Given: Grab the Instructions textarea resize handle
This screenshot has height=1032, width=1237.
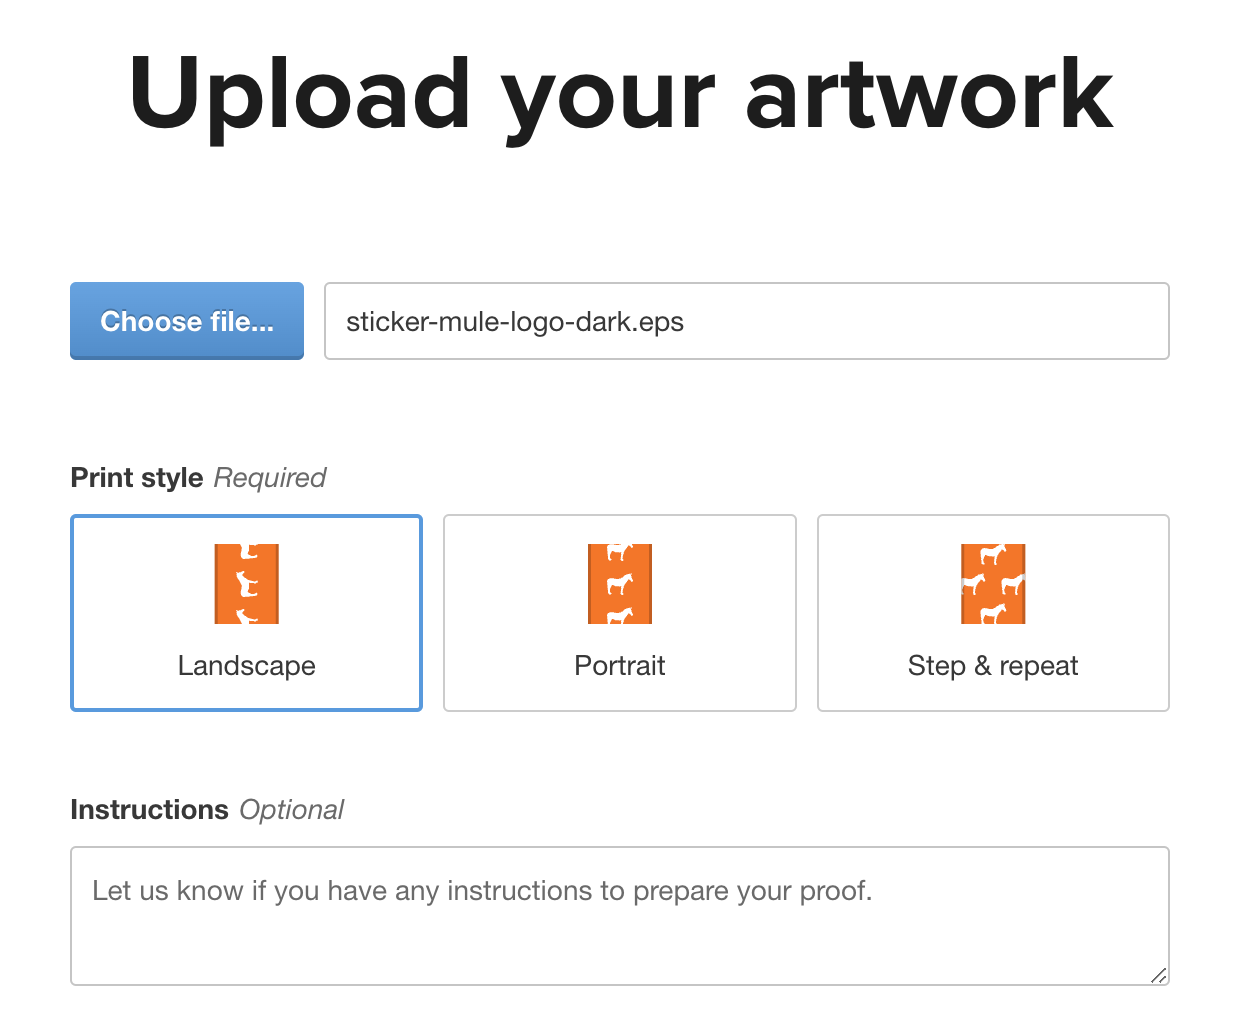Looking at the screenshot, I should click(1158, 975).
